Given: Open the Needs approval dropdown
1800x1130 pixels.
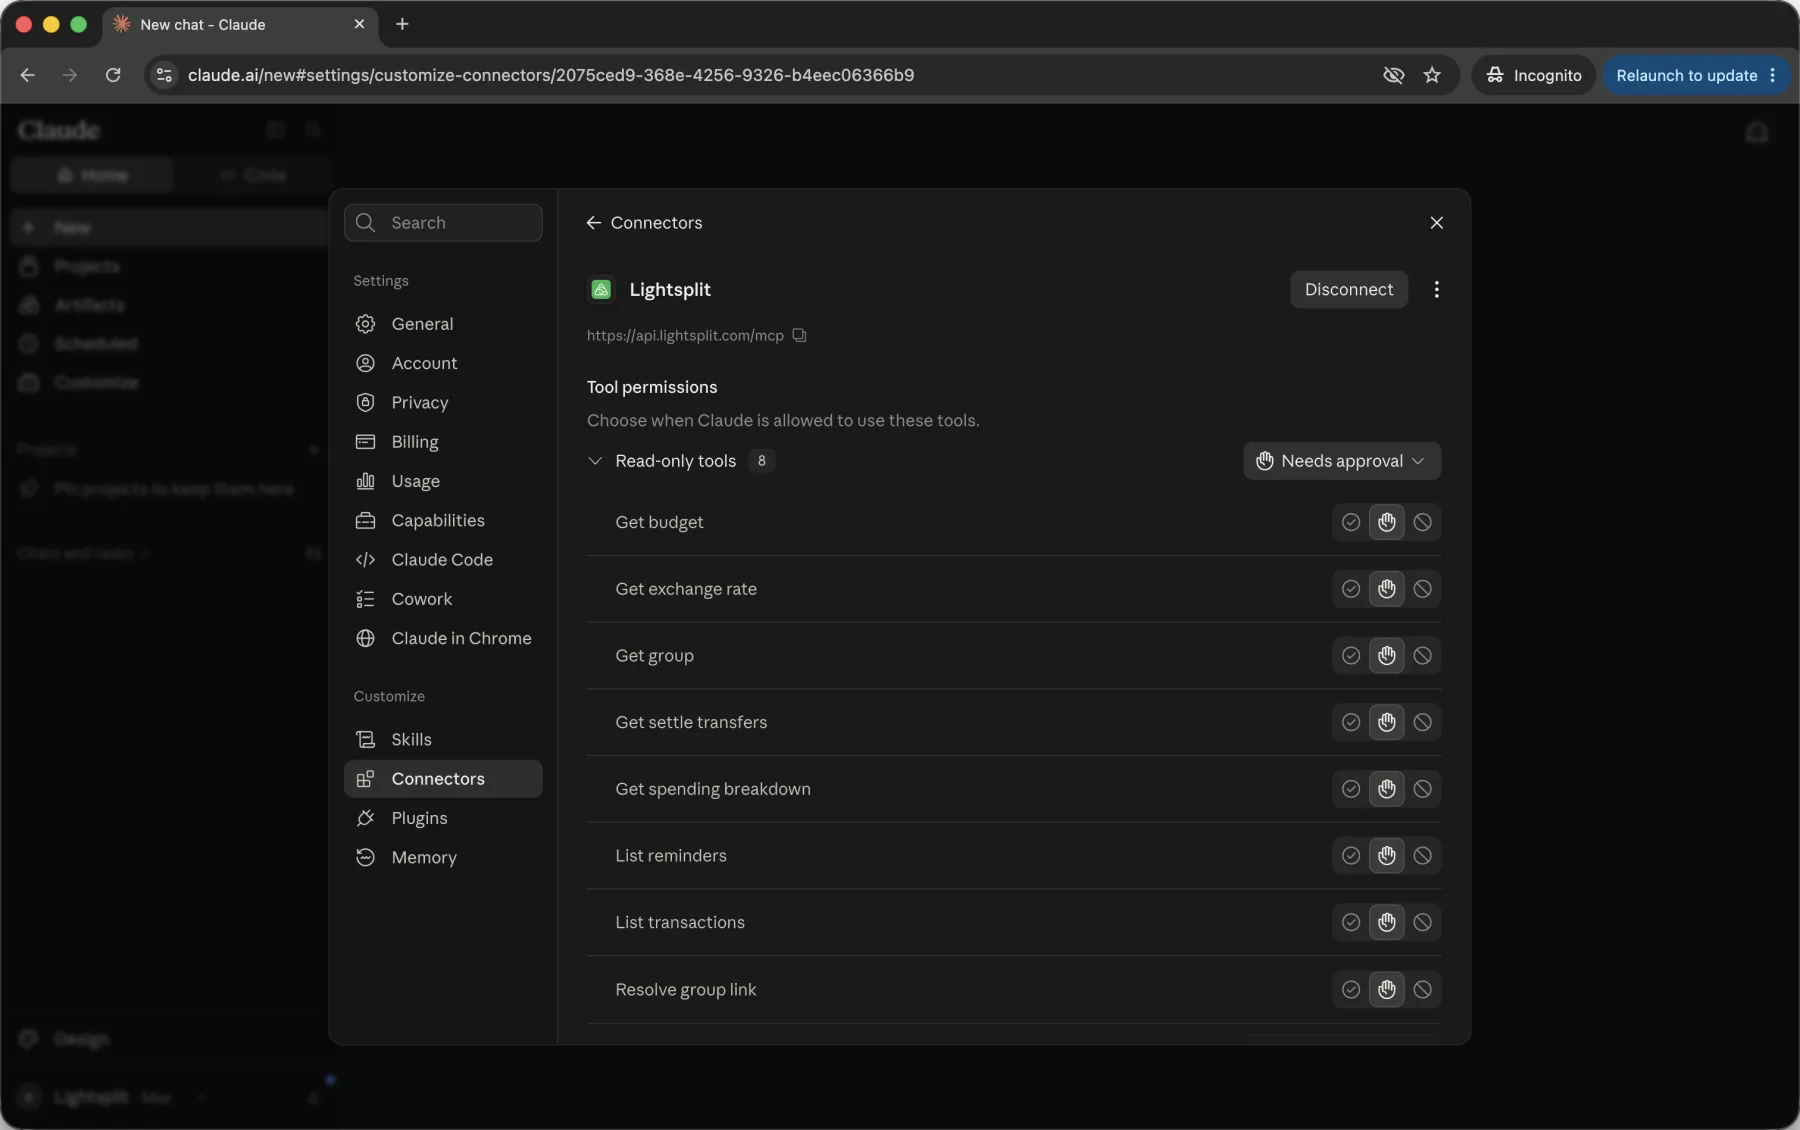Looking at the screenshot, I should click(x=1341, y=461).
